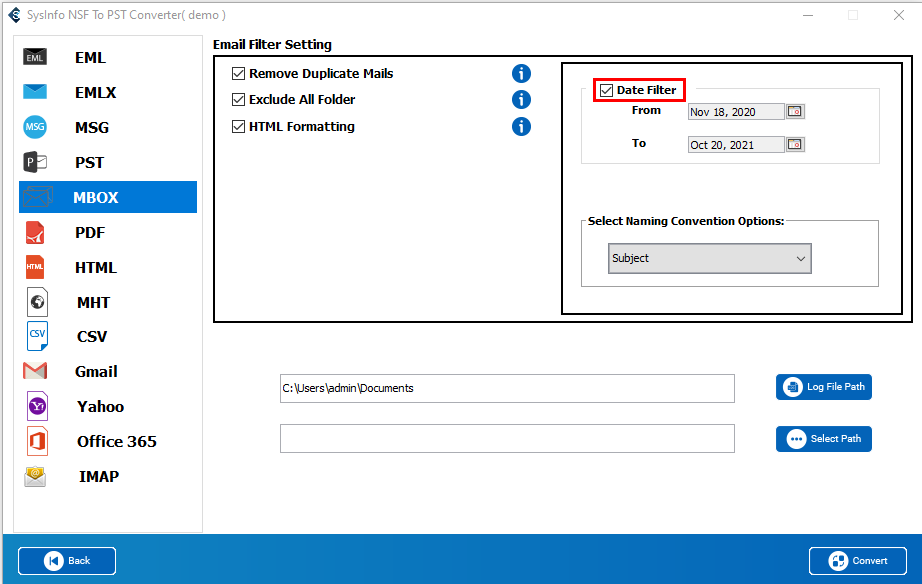Click the Log File Path button
Screen dimensions: 922x584
pos(823,387)
